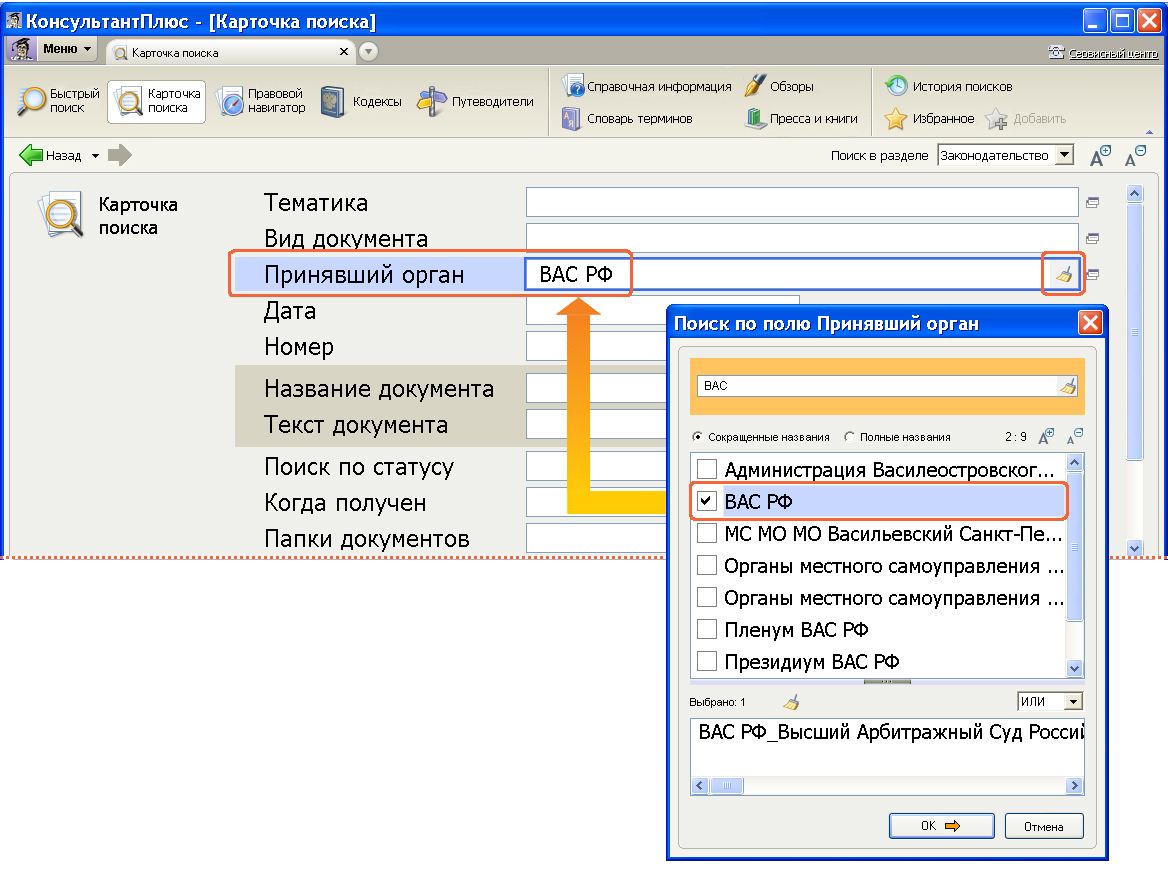Open Быстрый поиск from the toolbar
Screen dimensions: 1168x872
59,101
